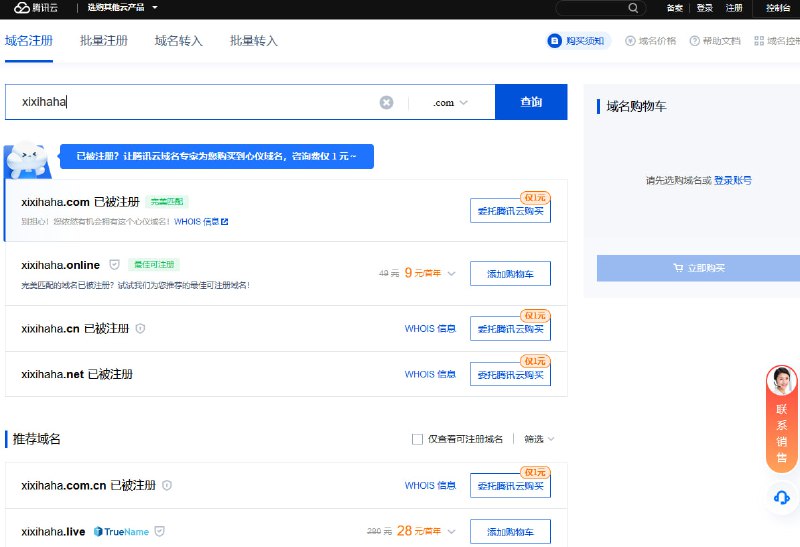Click the 帮助文档 help icon link
Screen dimensions: 800x547
[x=715, y=41]
